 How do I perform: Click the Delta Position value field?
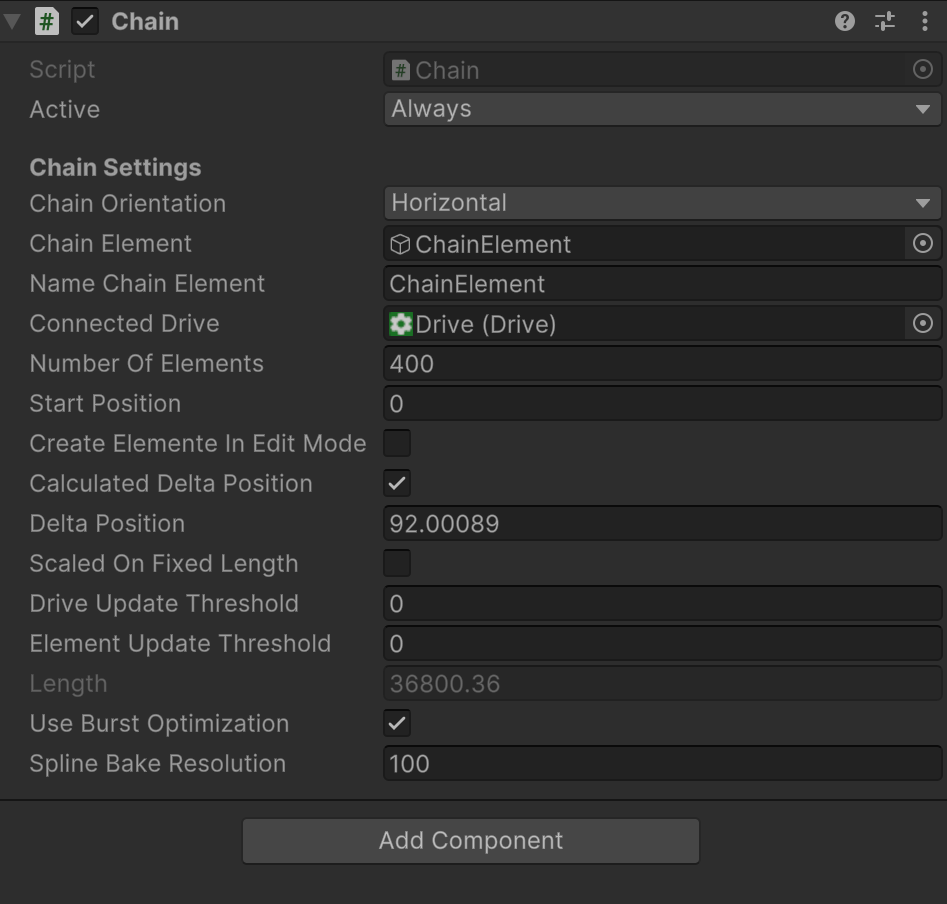[x=662, y=524]
